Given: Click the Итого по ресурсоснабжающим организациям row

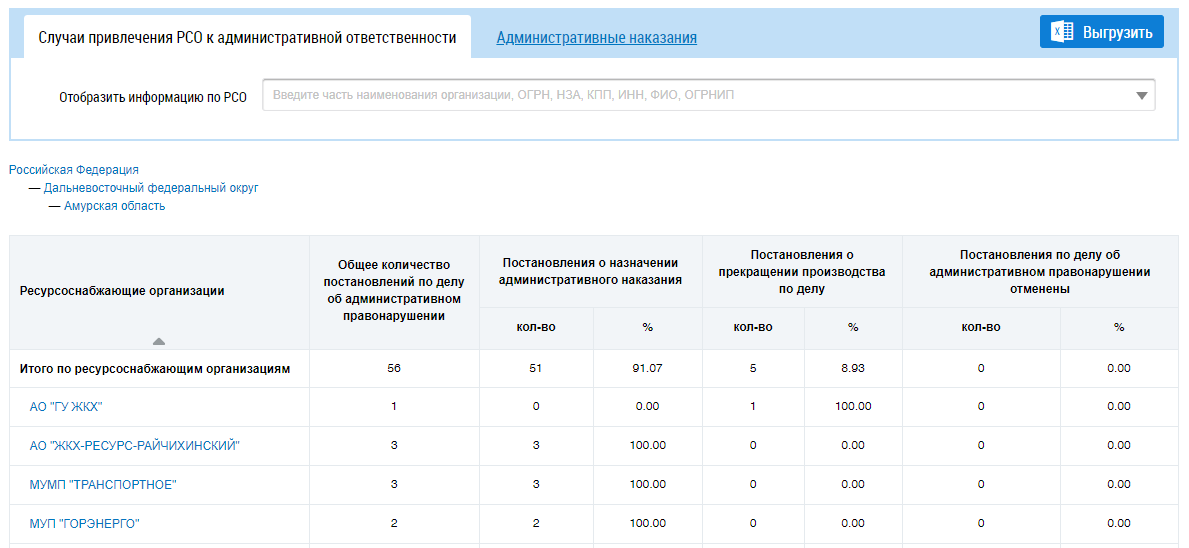Looking at the screenshot, I should point(155,369).
